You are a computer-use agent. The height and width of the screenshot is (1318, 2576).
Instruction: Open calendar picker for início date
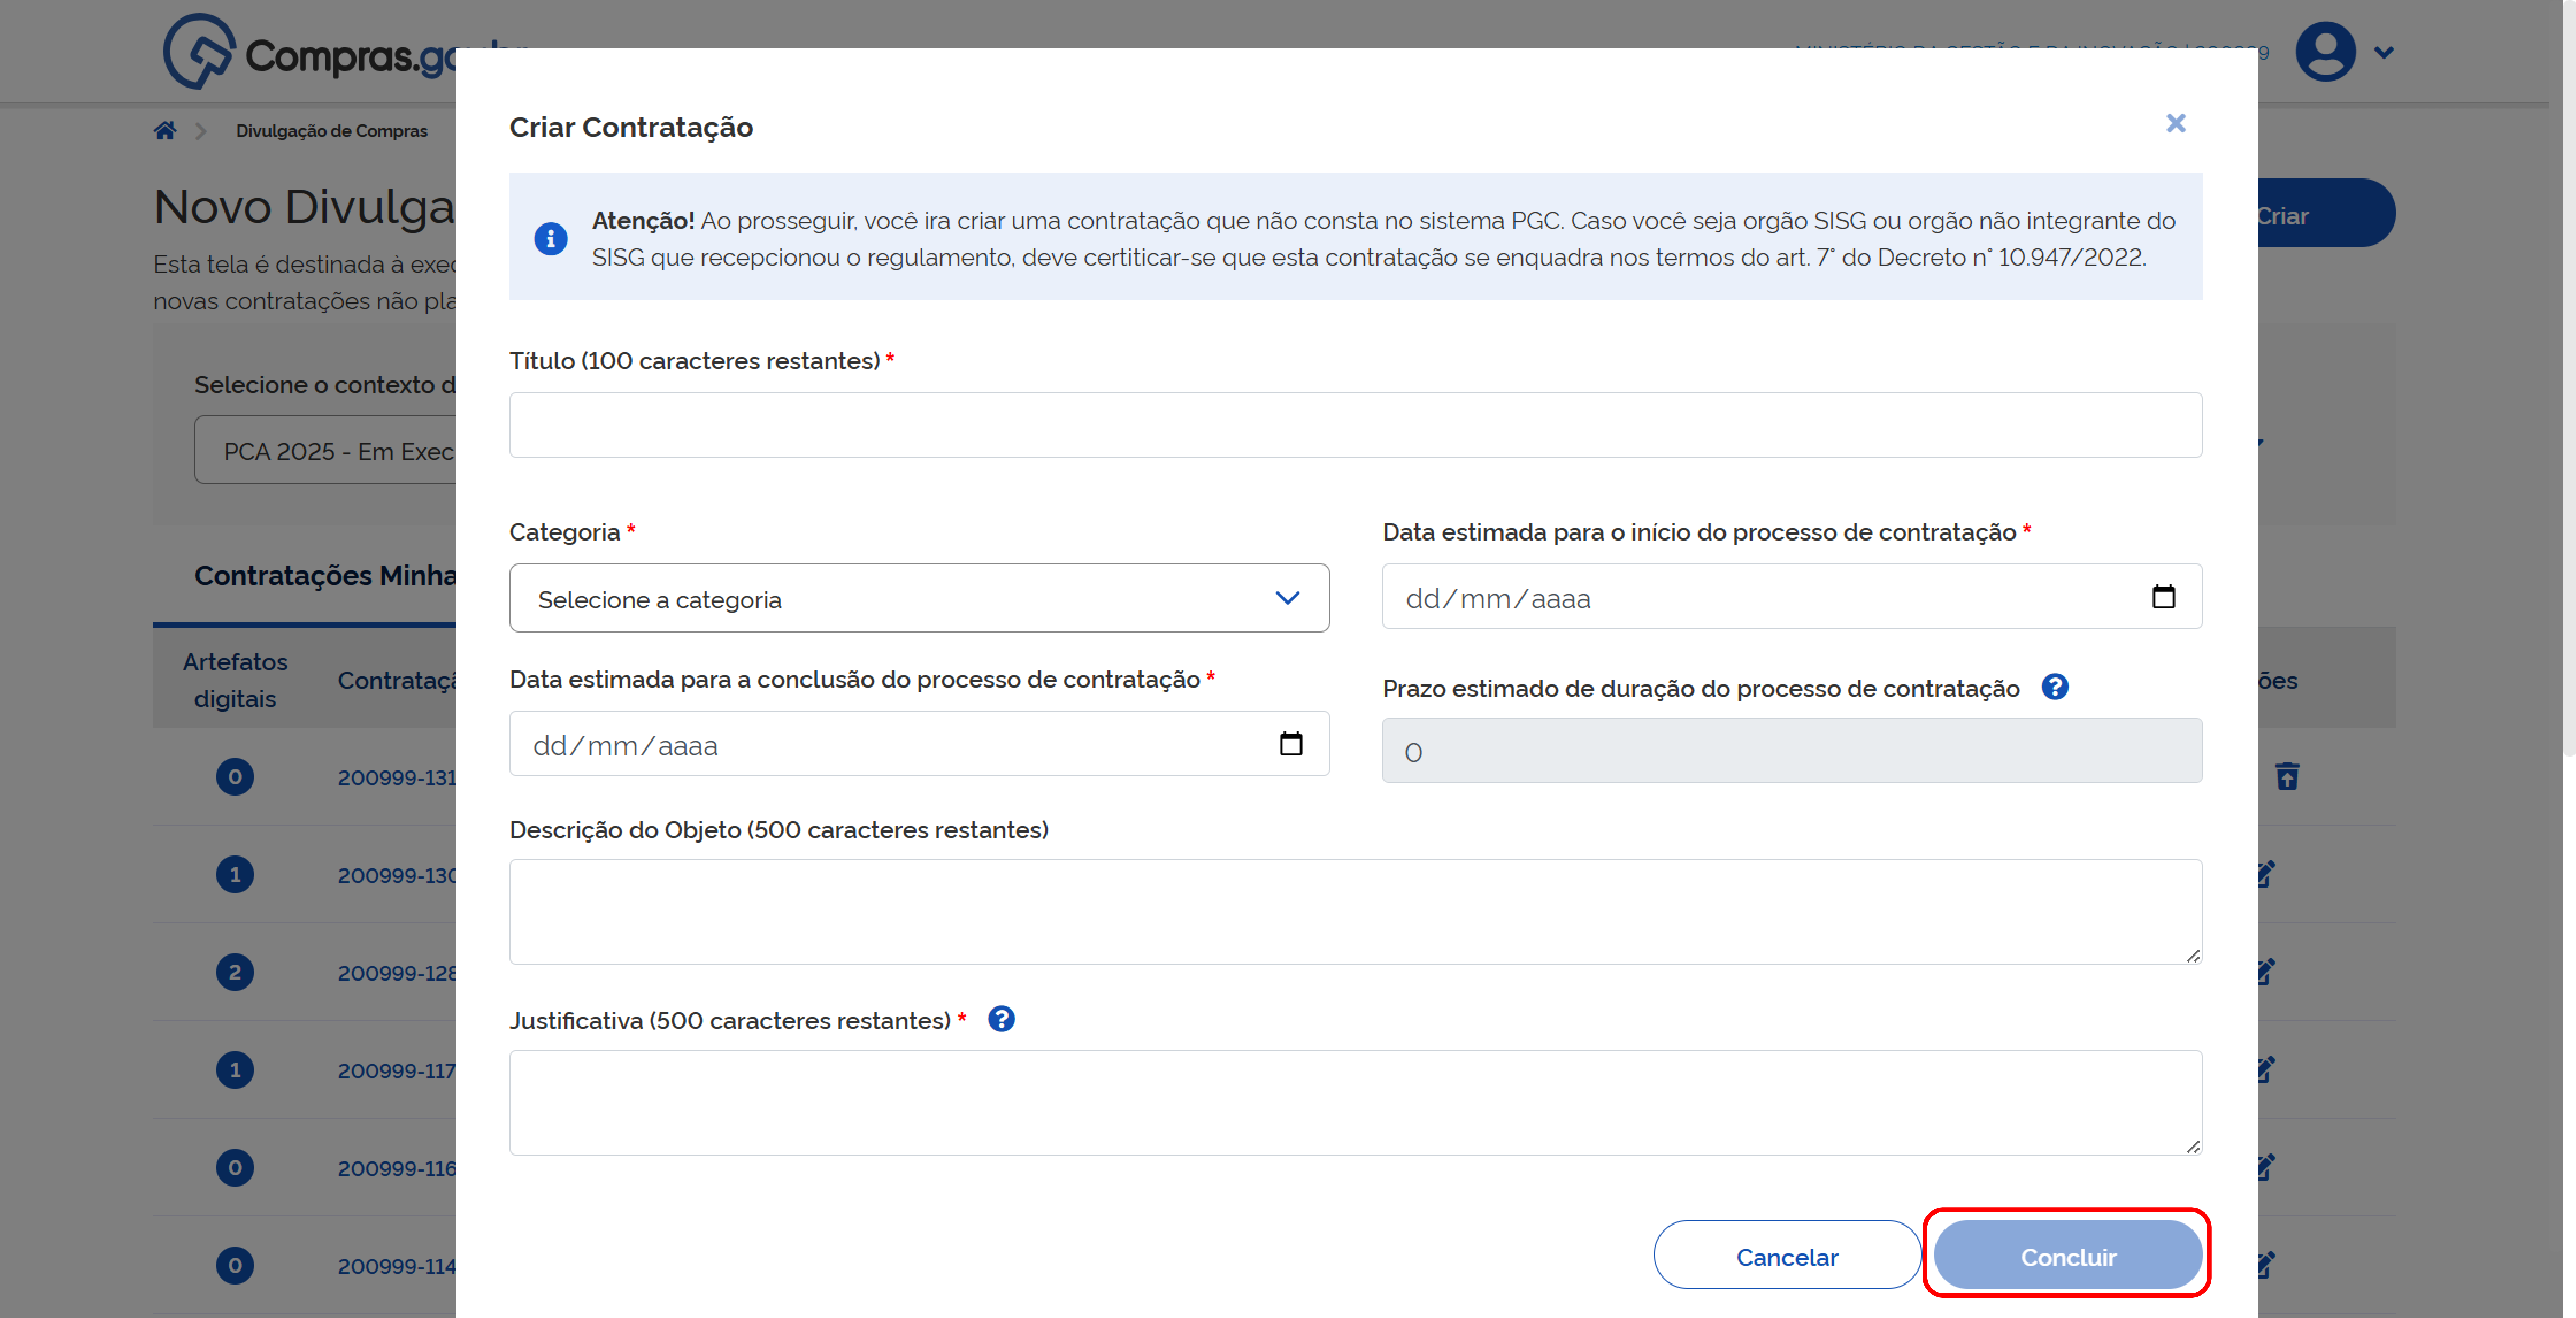pyautogui.click(x=2163, y=597)
